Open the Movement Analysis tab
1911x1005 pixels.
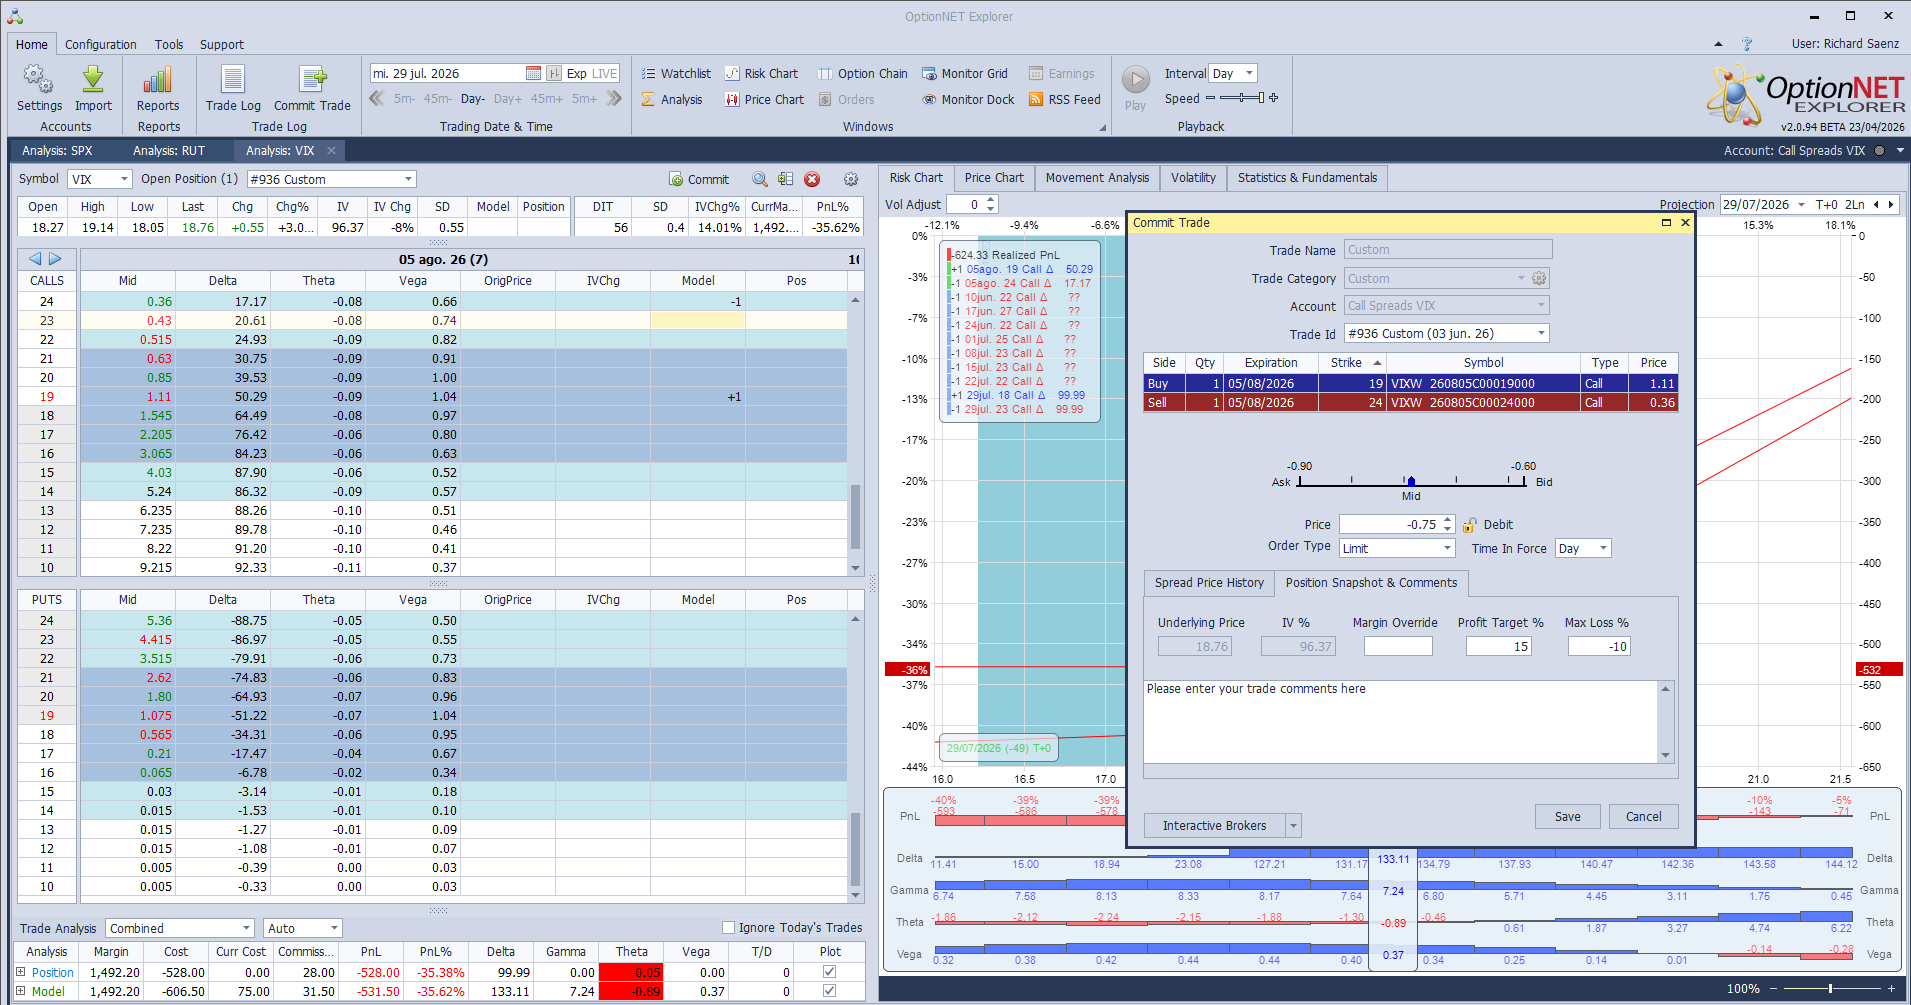coord(1097,178)
